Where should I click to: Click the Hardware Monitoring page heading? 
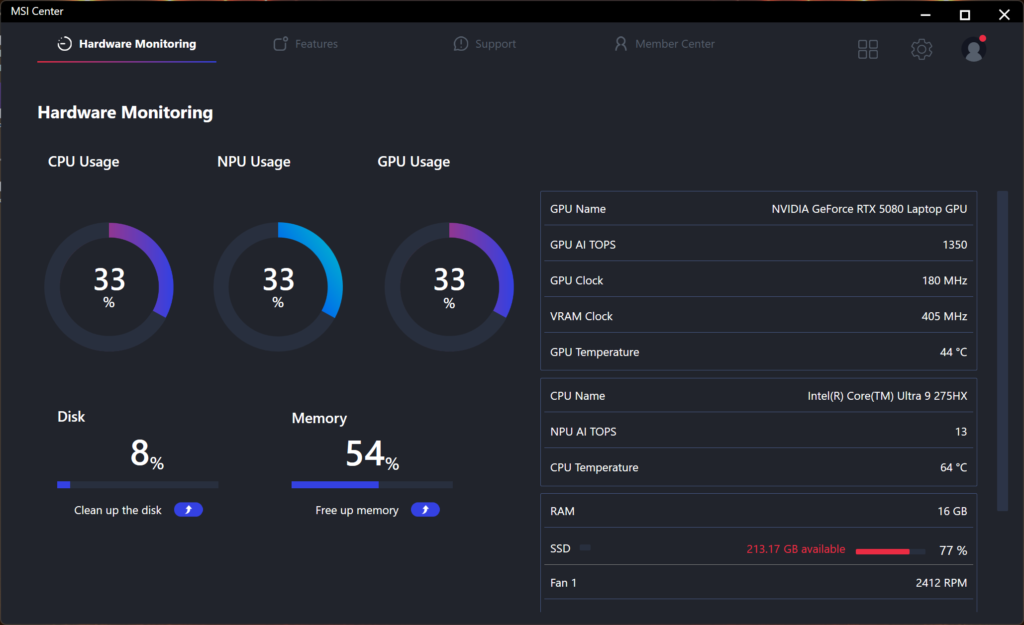click(x=125, y=112)
